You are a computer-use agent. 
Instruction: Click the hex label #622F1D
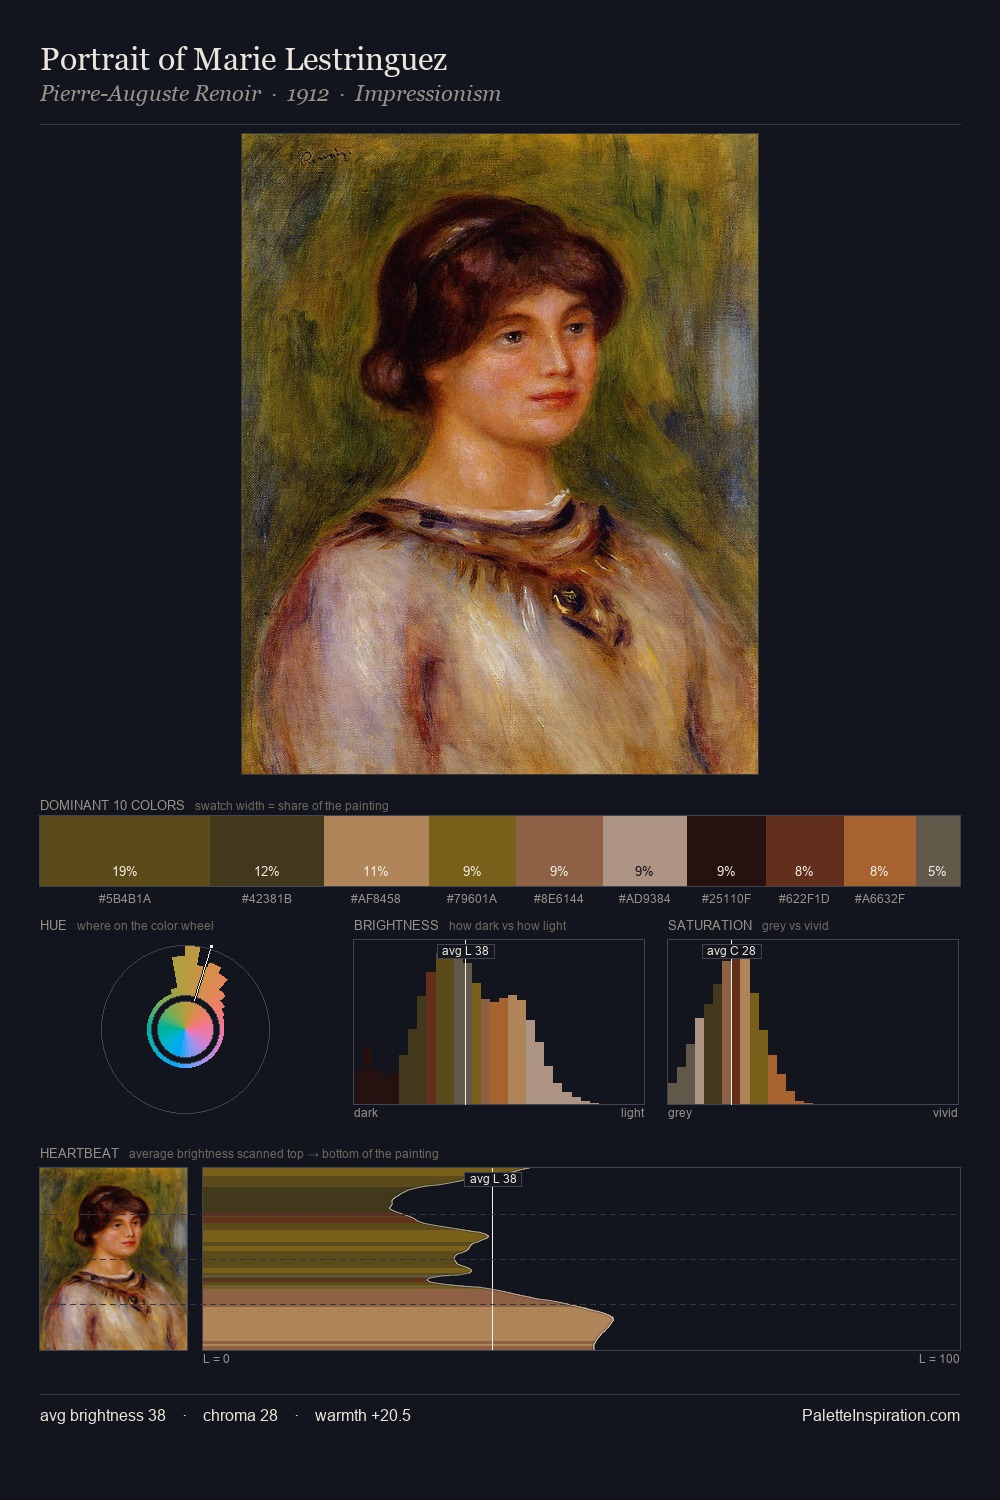(805, 899)
